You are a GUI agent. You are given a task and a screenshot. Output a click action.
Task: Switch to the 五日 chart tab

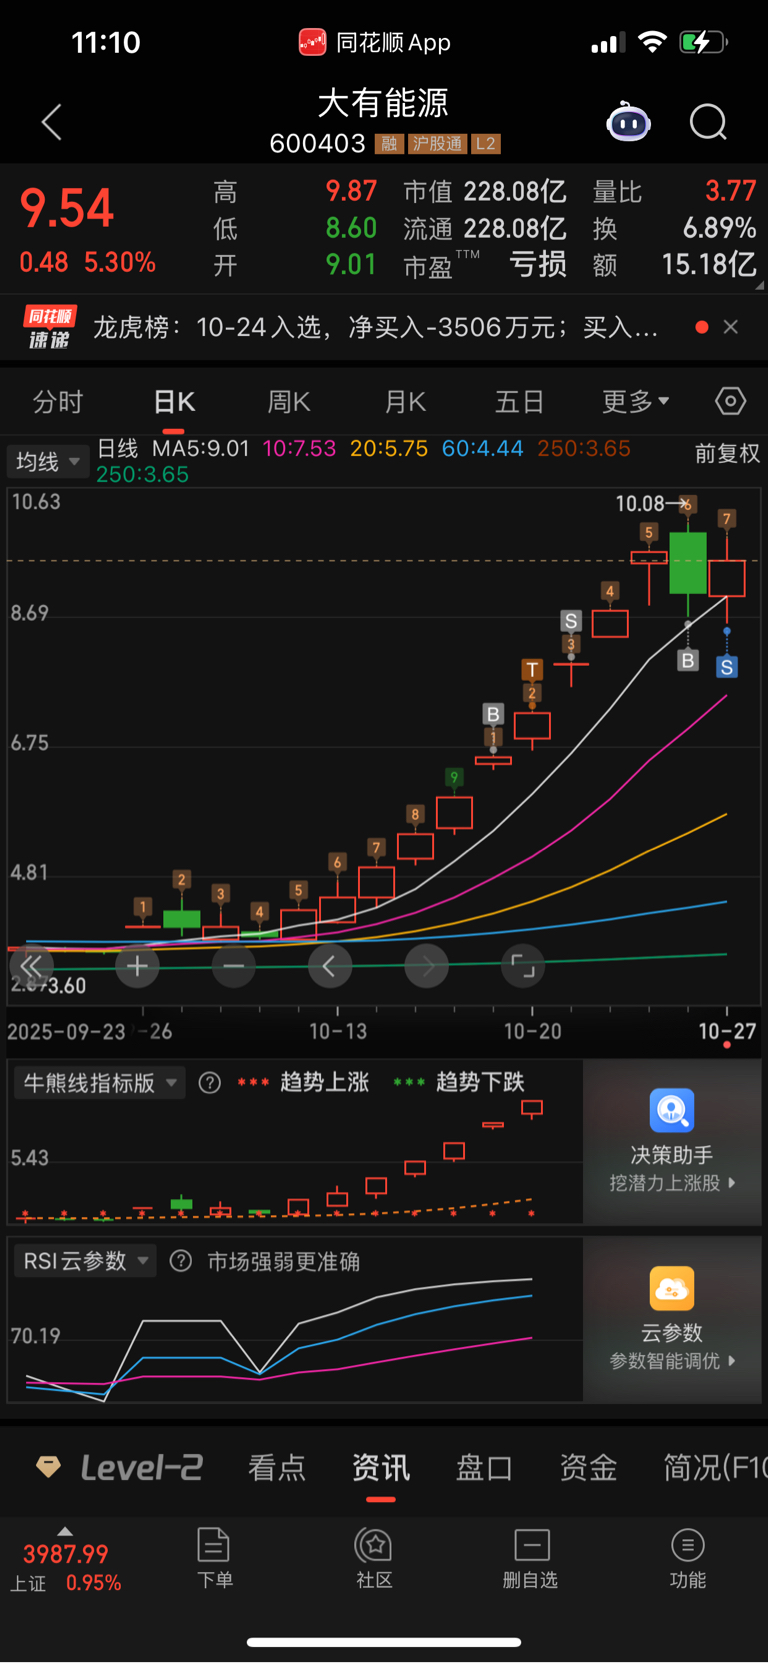(520, 402)
